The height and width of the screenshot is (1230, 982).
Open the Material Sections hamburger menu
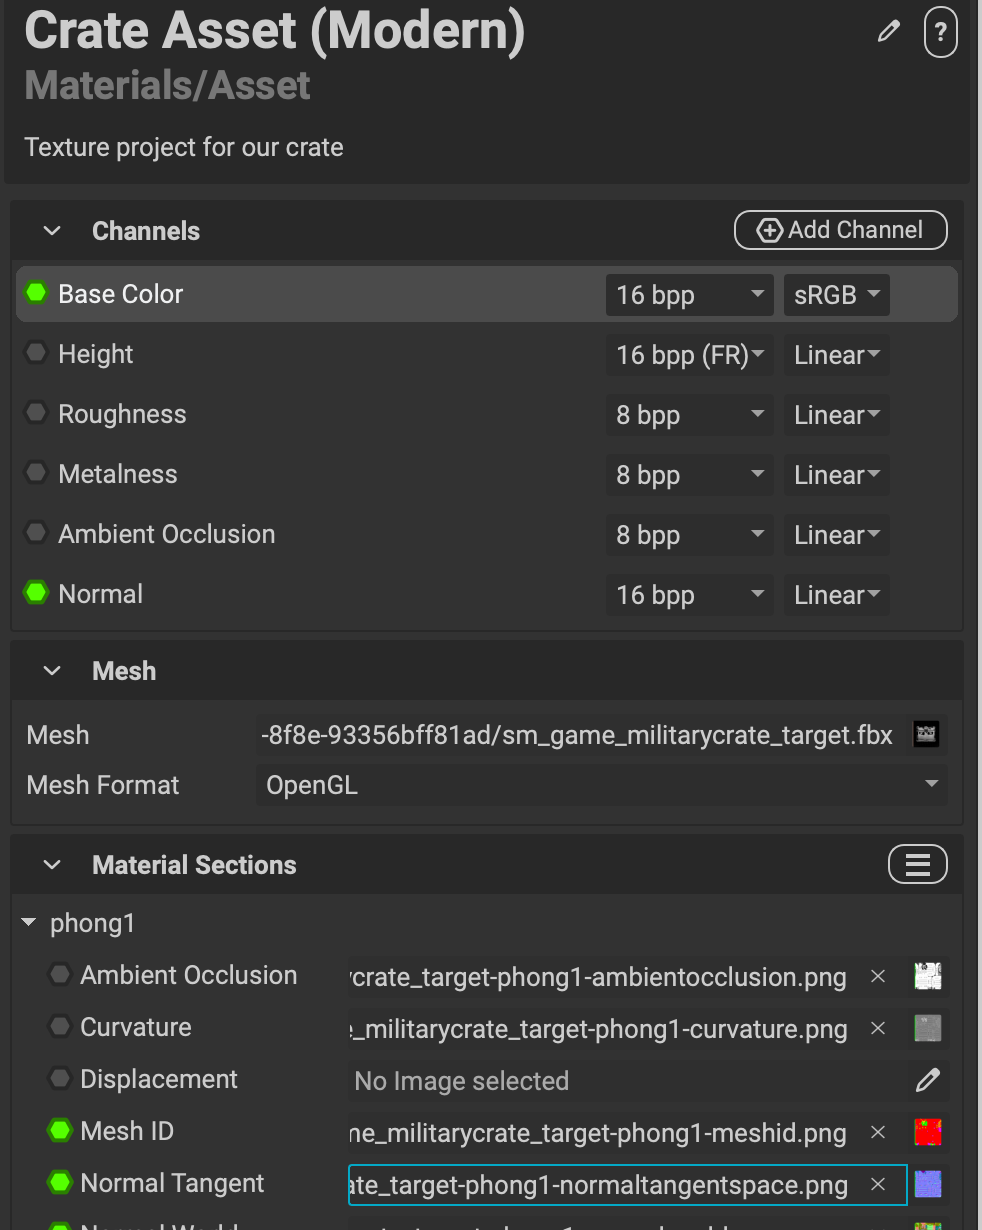click(917, 864)
